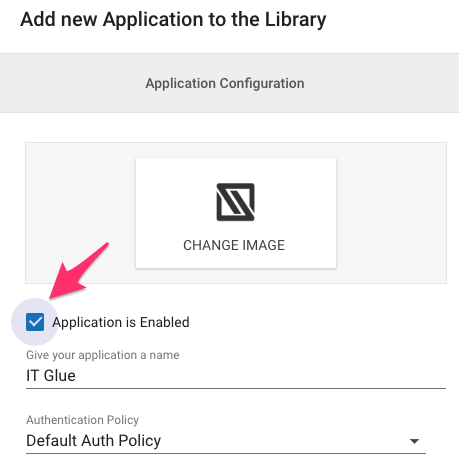Click the 'Authentication Policy' field label

[x=82, y=420]
